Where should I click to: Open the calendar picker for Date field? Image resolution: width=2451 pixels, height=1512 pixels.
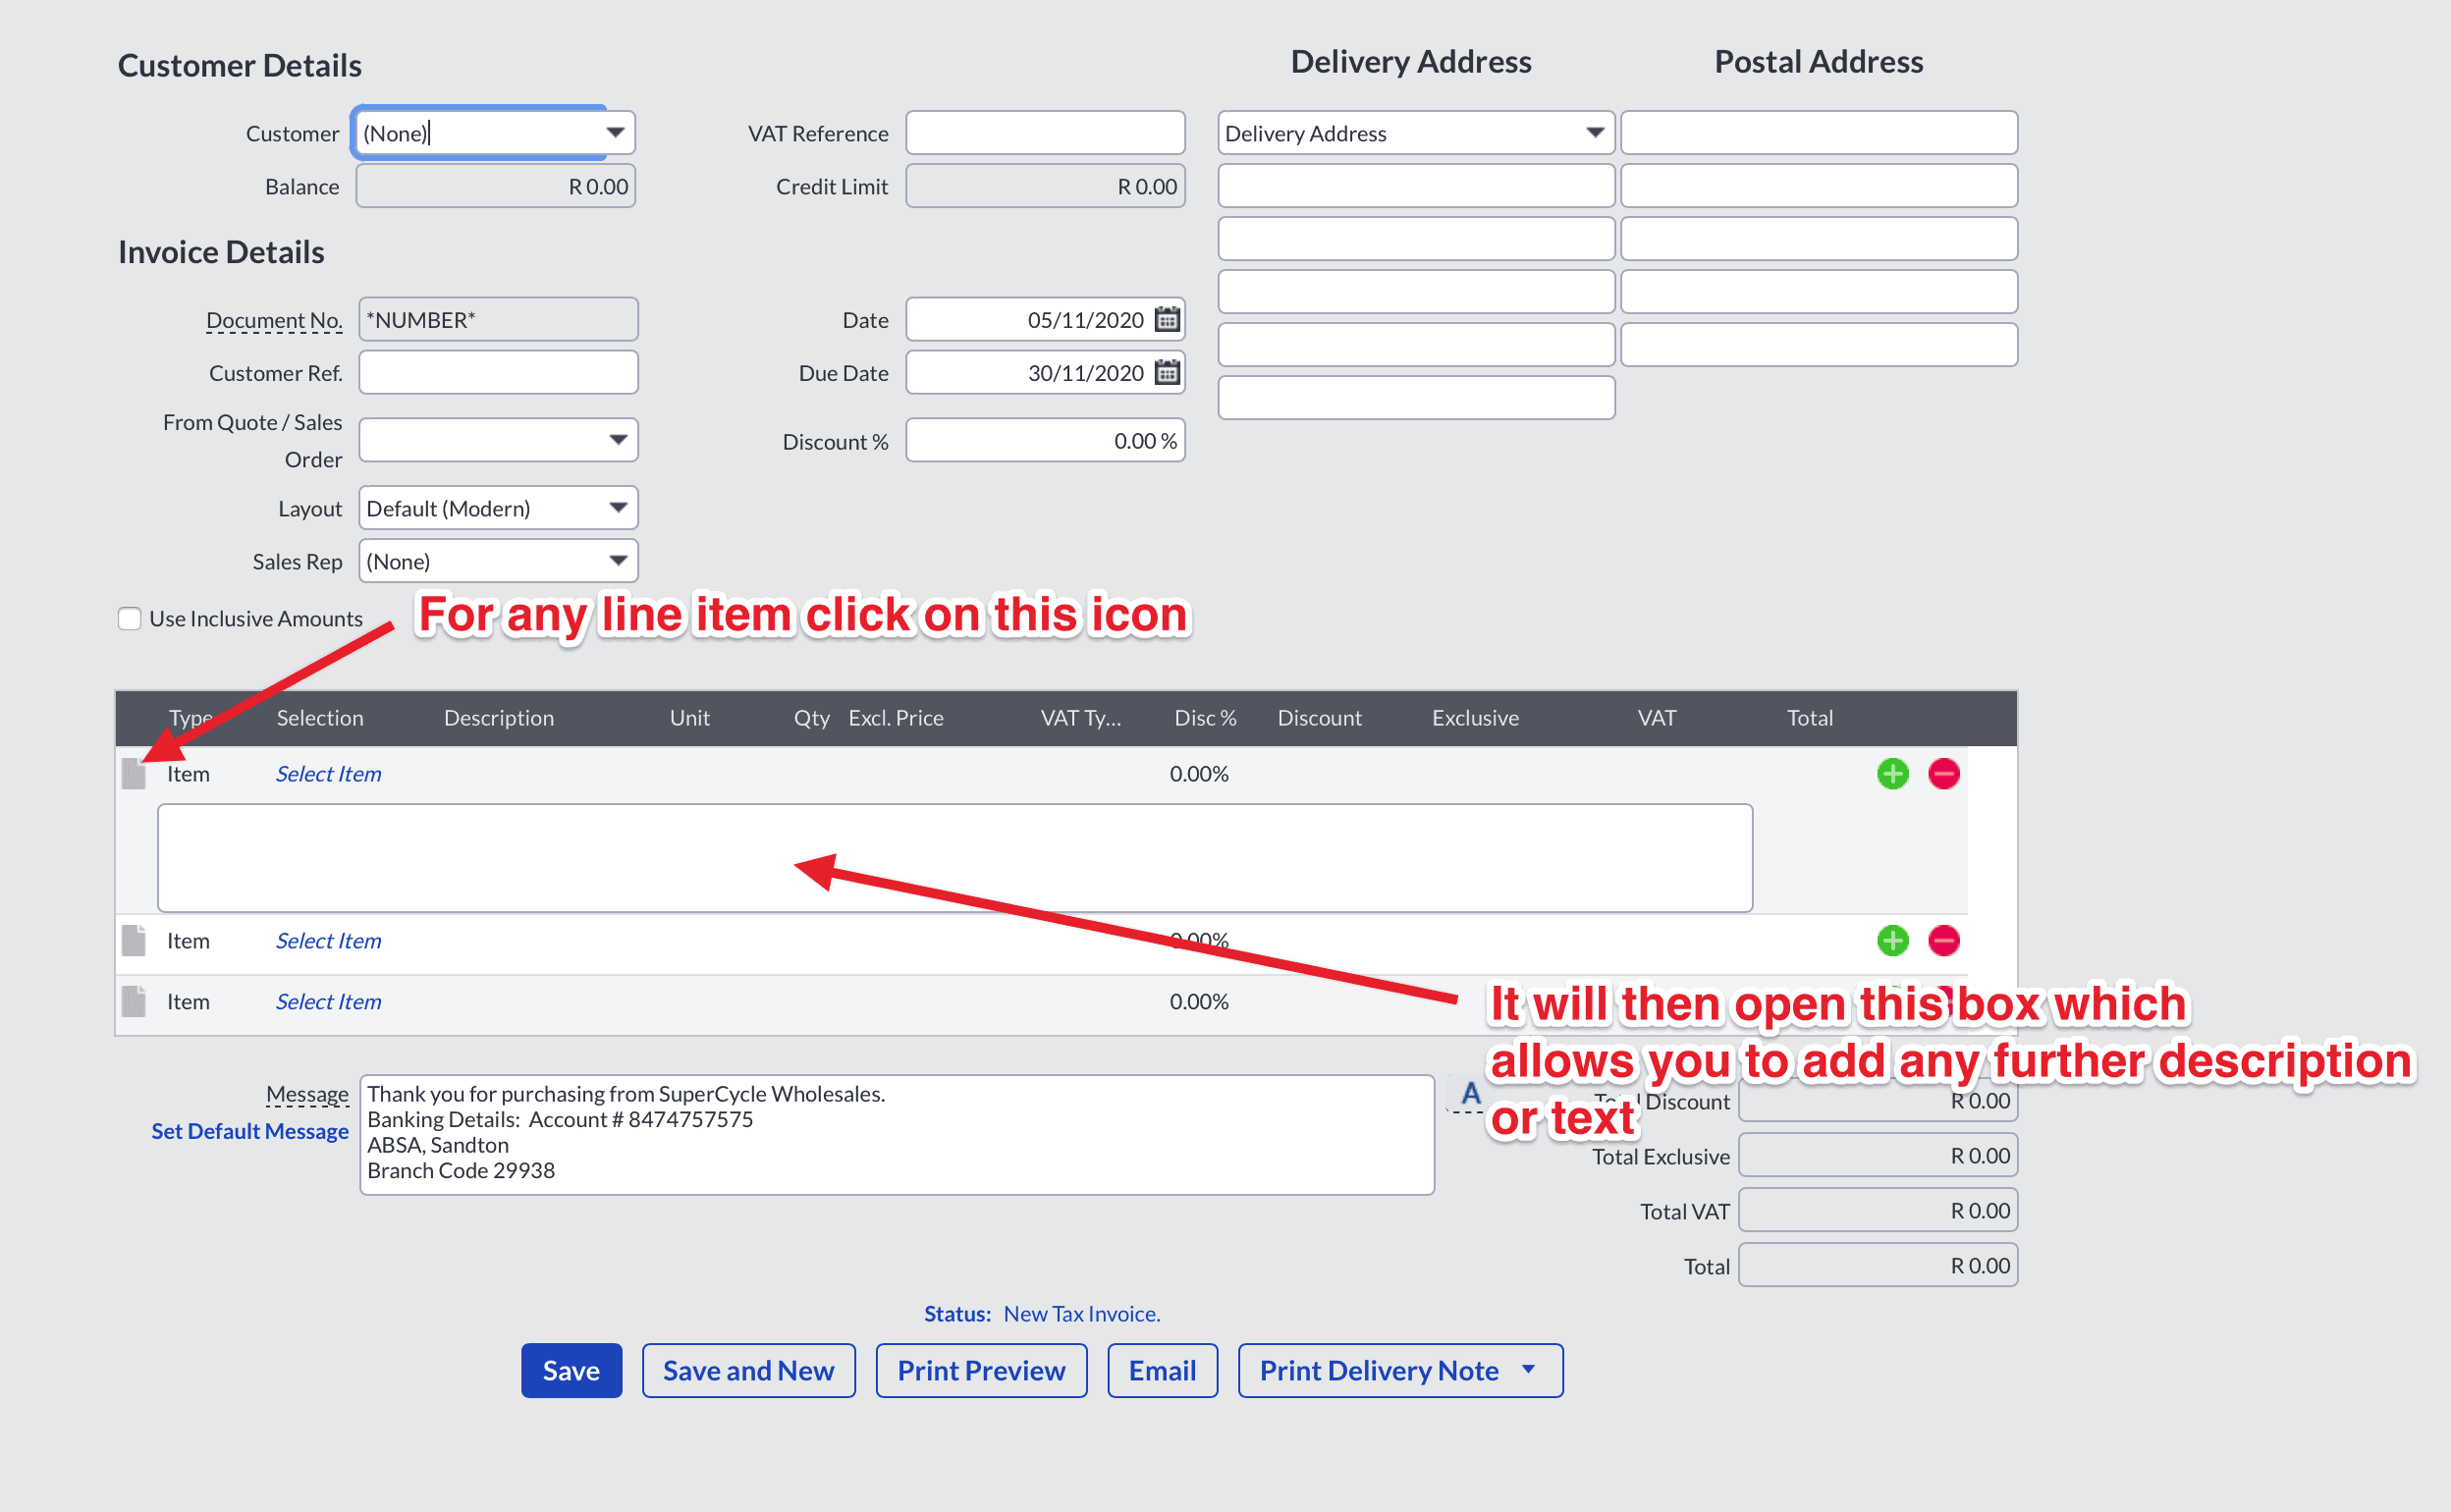[1167, 320]
